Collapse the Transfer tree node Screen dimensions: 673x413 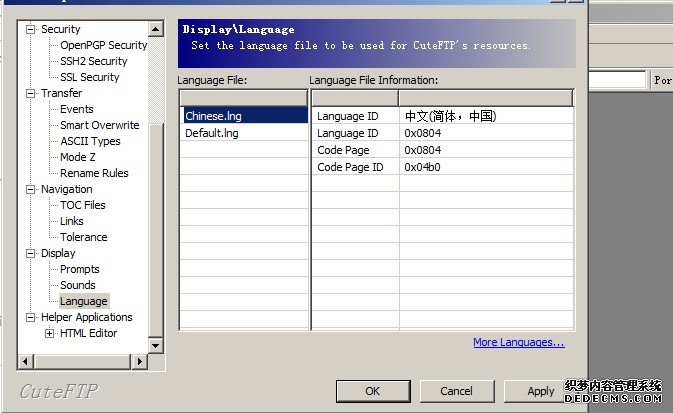(x=31, y=93)
